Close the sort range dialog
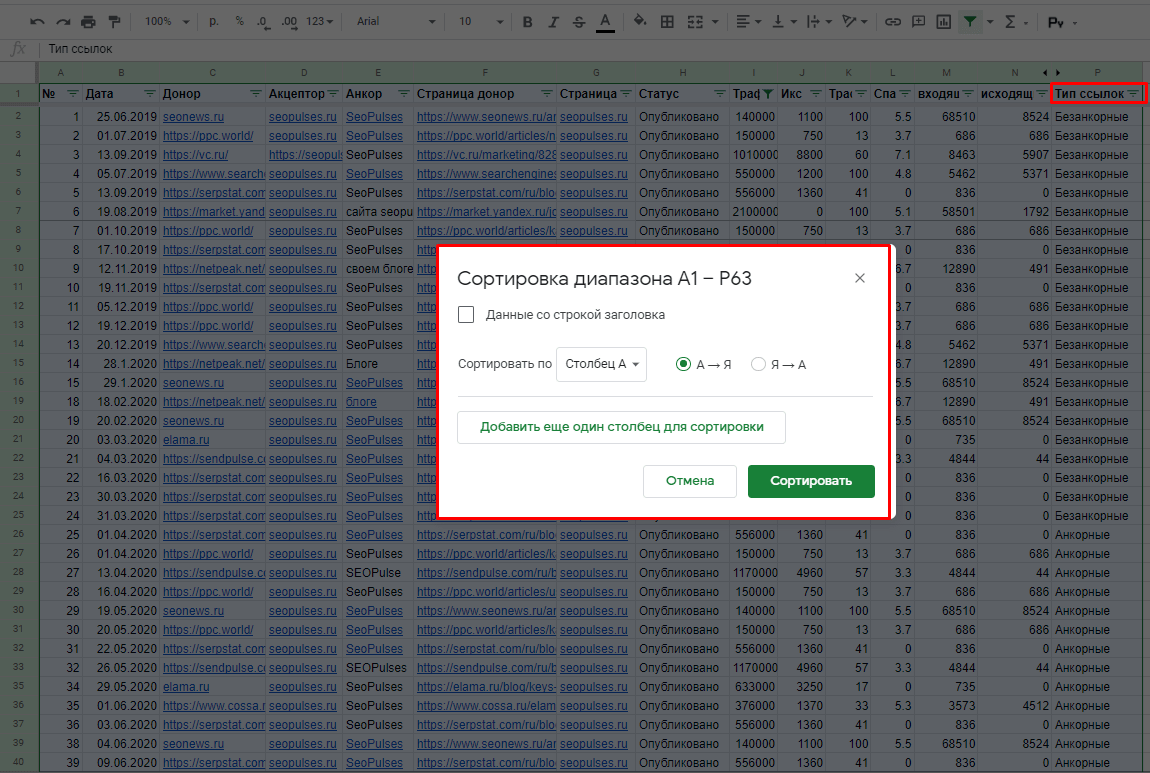The width and height of the screenshot is (1150, 773). tap(860, 278)
